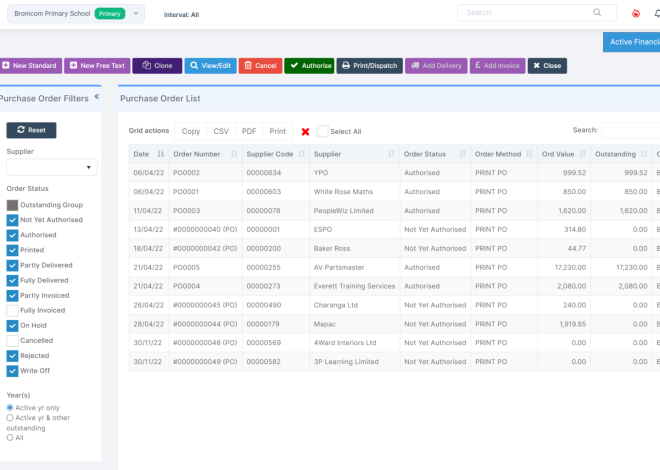The image size is (660, 470).
Task: Uncheck the On Hold filter
Action: tap(12, 325)
